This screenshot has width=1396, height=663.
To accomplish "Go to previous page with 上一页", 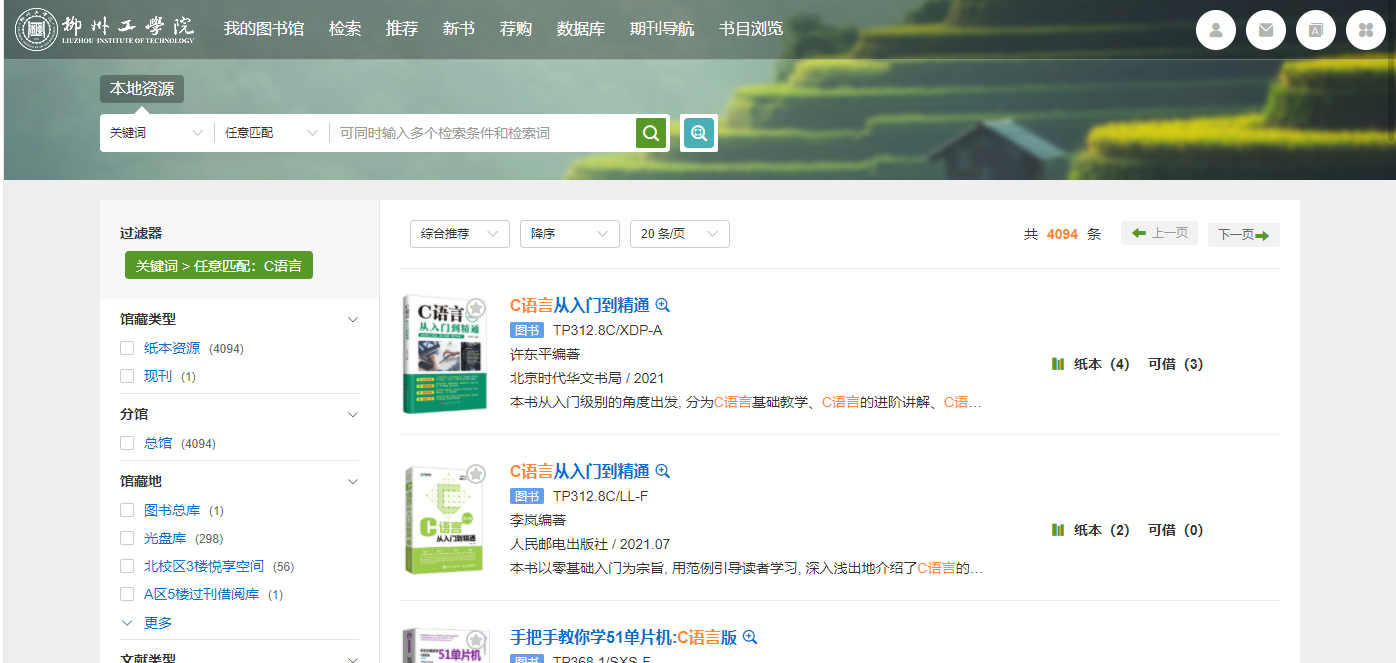I will [x=1159, y=233].
